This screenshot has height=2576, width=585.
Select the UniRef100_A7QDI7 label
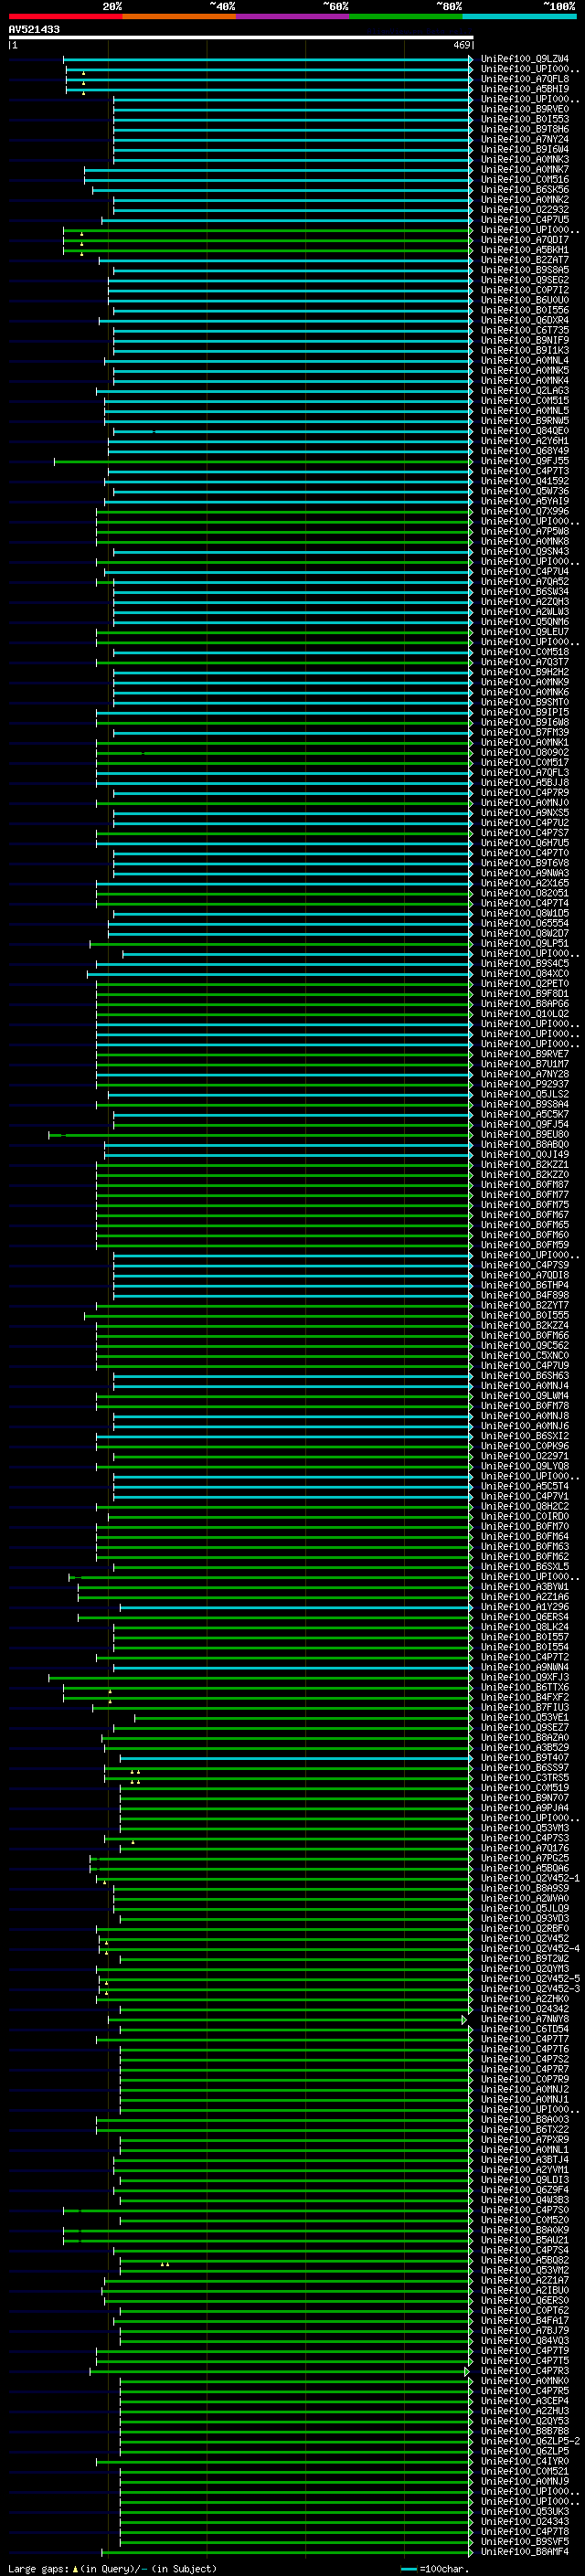525,240
